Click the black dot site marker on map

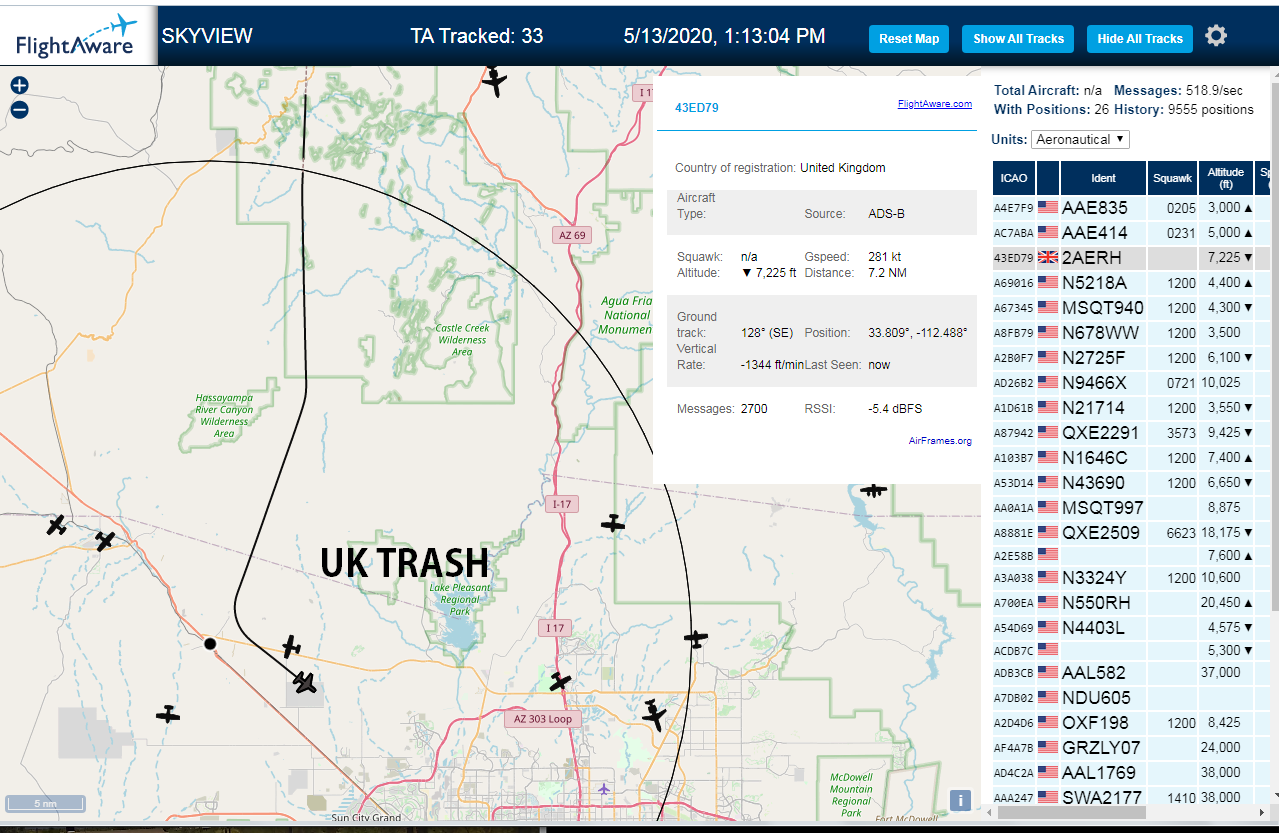[x=210, y=644]
